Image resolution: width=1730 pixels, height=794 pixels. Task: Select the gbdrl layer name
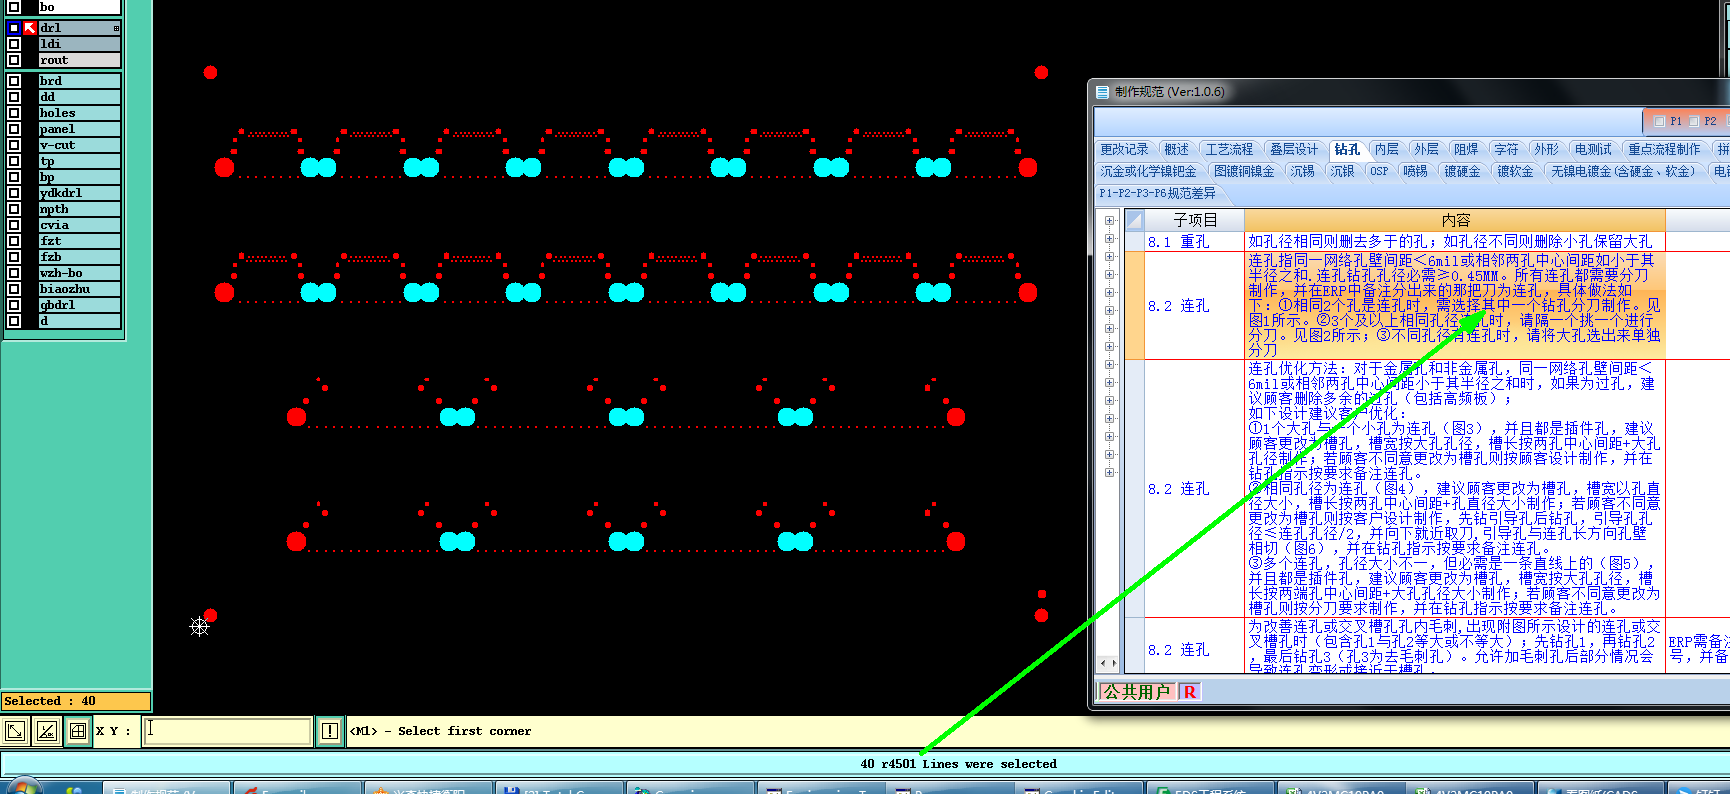click(x=79, y=305)
